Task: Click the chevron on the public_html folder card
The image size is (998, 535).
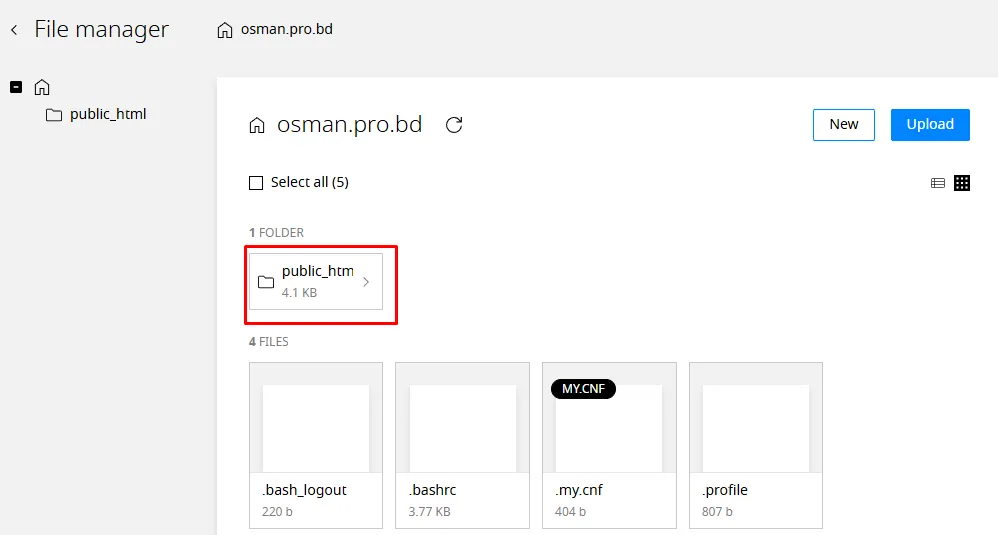Action: (x=366, y=282)
